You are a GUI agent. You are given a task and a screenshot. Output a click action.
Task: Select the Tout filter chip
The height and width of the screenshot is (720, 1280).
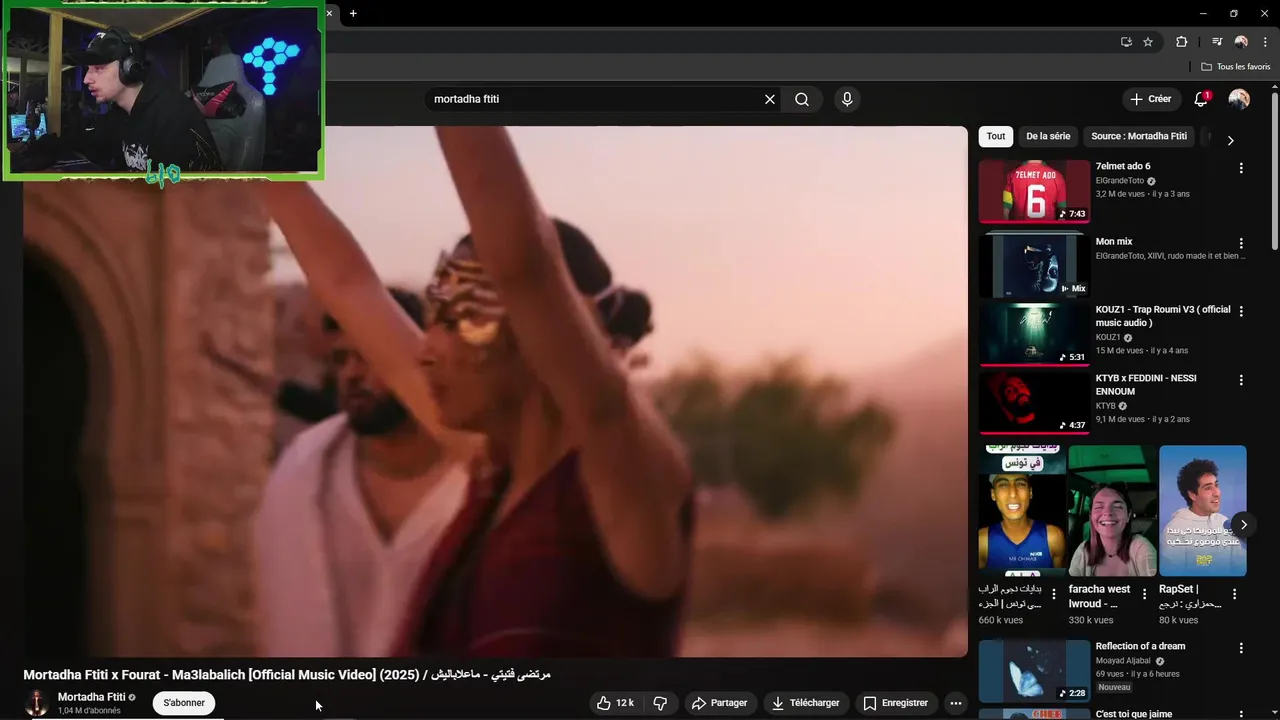coord(996,136)
